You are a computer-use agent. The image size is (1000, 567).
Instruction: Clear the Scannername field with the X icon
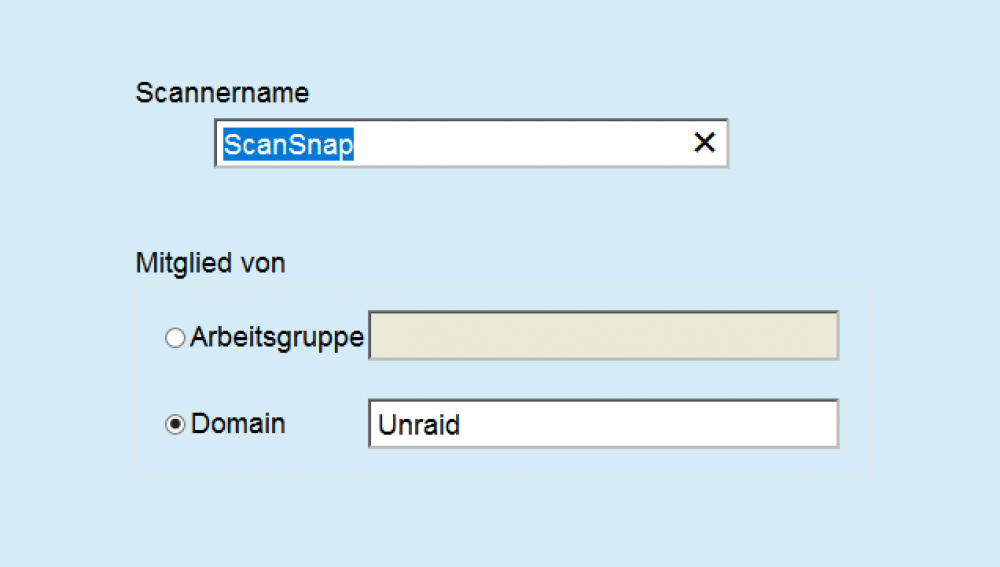(704, 142)
